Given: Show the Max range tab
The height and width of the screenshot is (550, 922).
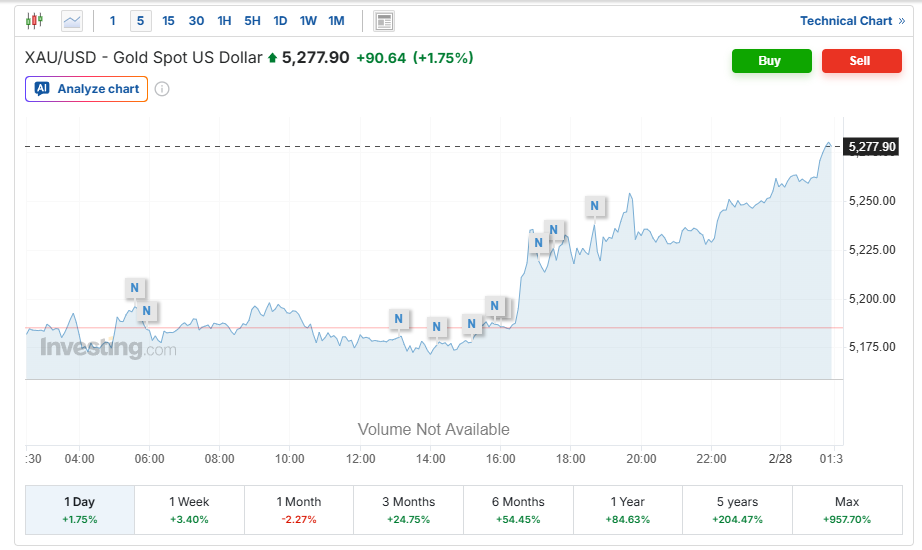Looking at the screenshot, I should click(846, 509).
